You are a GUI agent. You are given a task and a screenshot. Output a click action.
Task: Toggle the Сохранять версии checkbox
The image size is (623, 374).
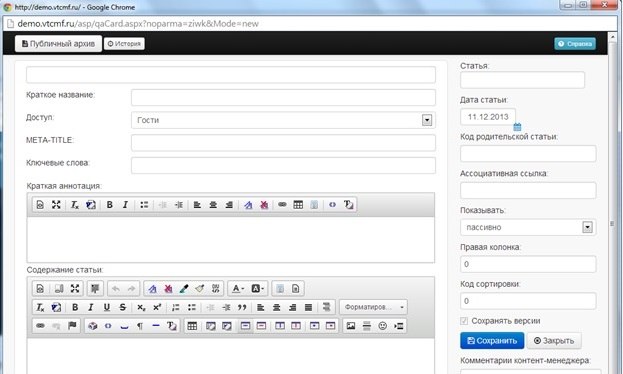(464, 321)
